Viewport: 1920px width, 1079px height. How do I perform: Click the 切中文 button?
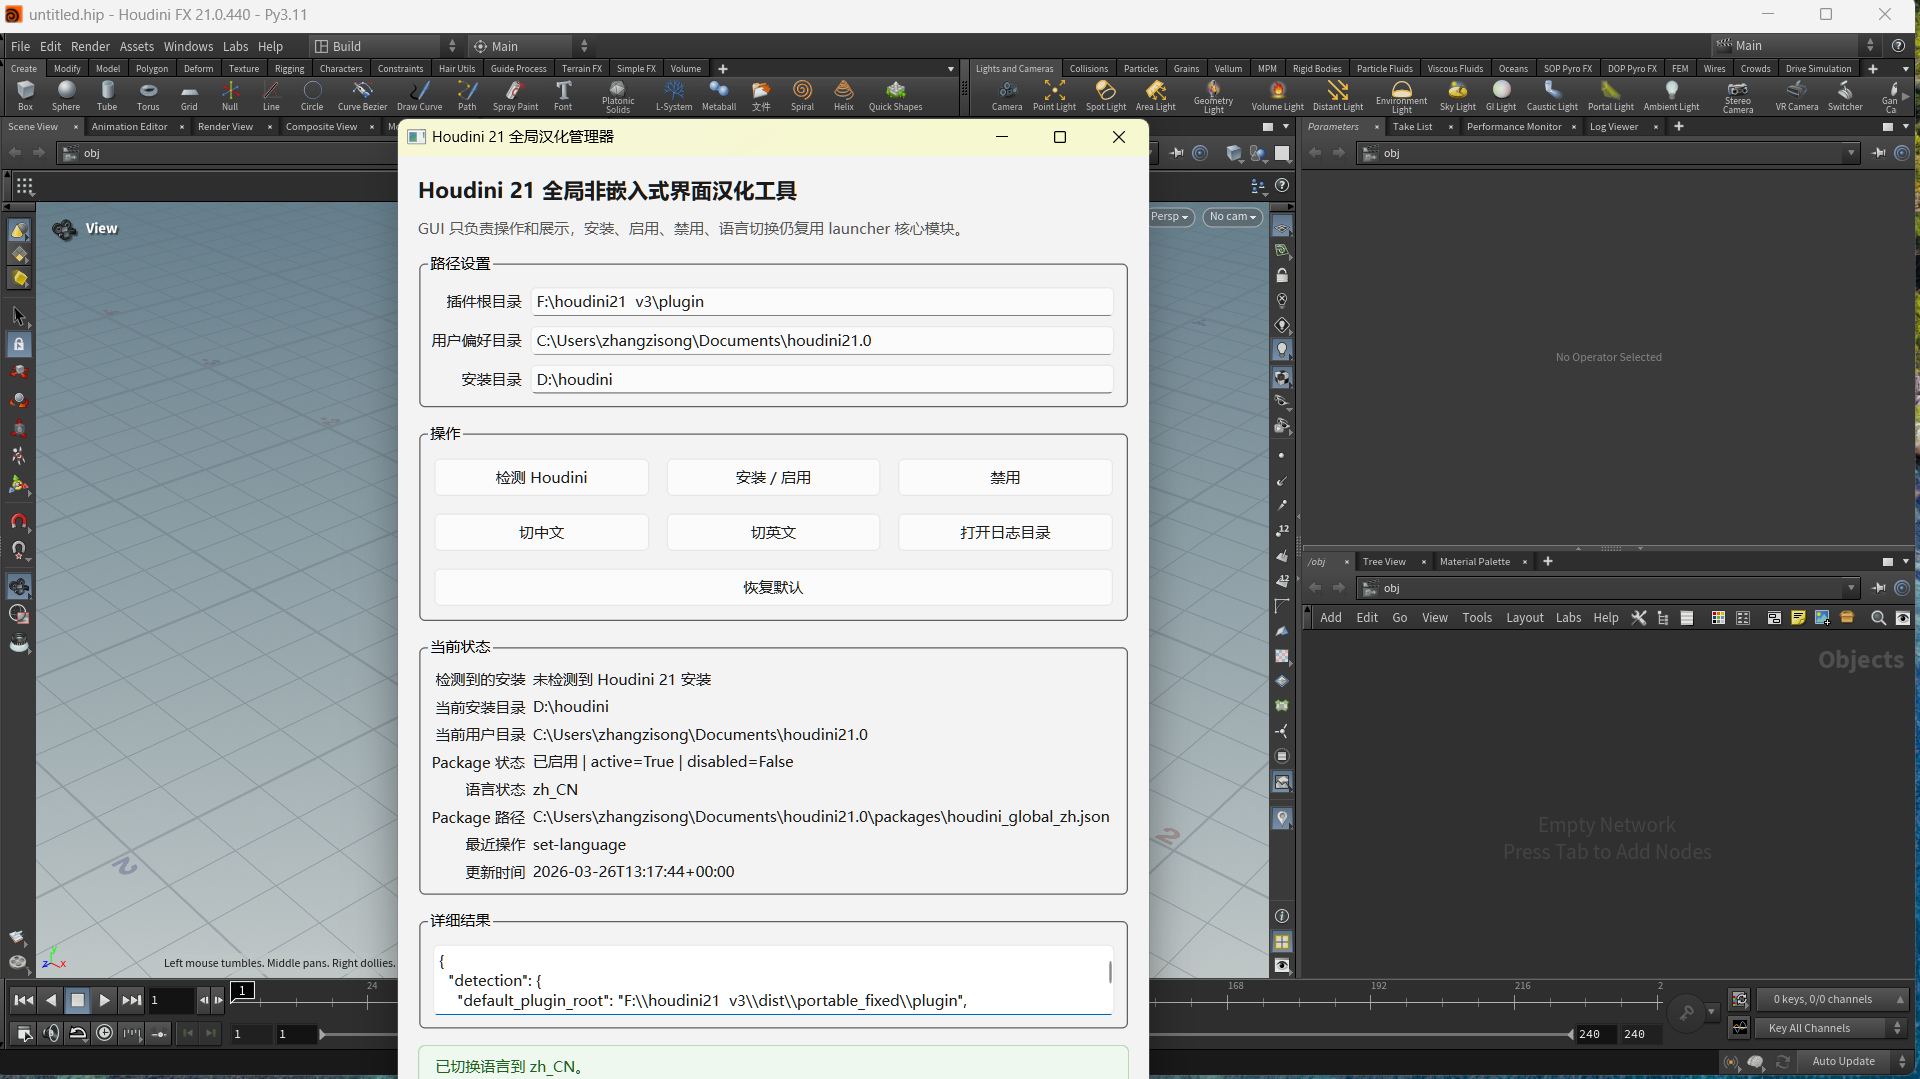point(541,533)
